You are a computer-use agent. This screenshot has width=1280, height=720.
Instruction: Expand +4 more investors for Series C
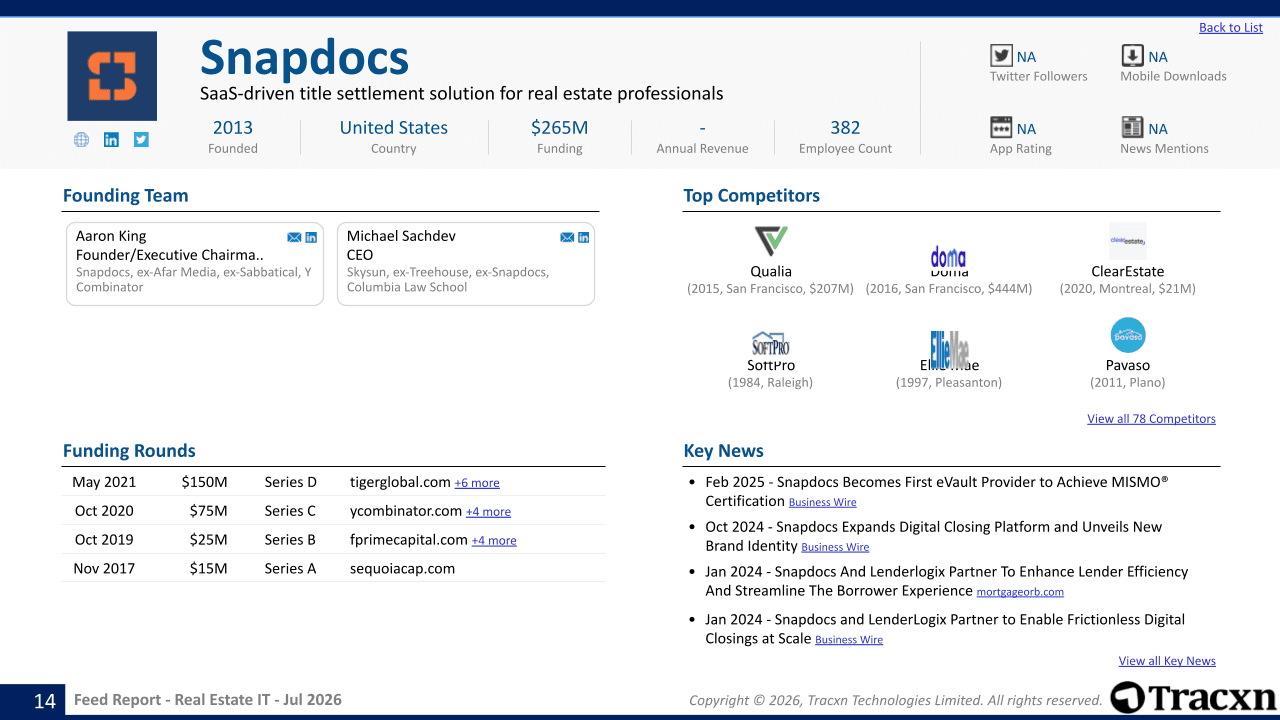(488, 512)
